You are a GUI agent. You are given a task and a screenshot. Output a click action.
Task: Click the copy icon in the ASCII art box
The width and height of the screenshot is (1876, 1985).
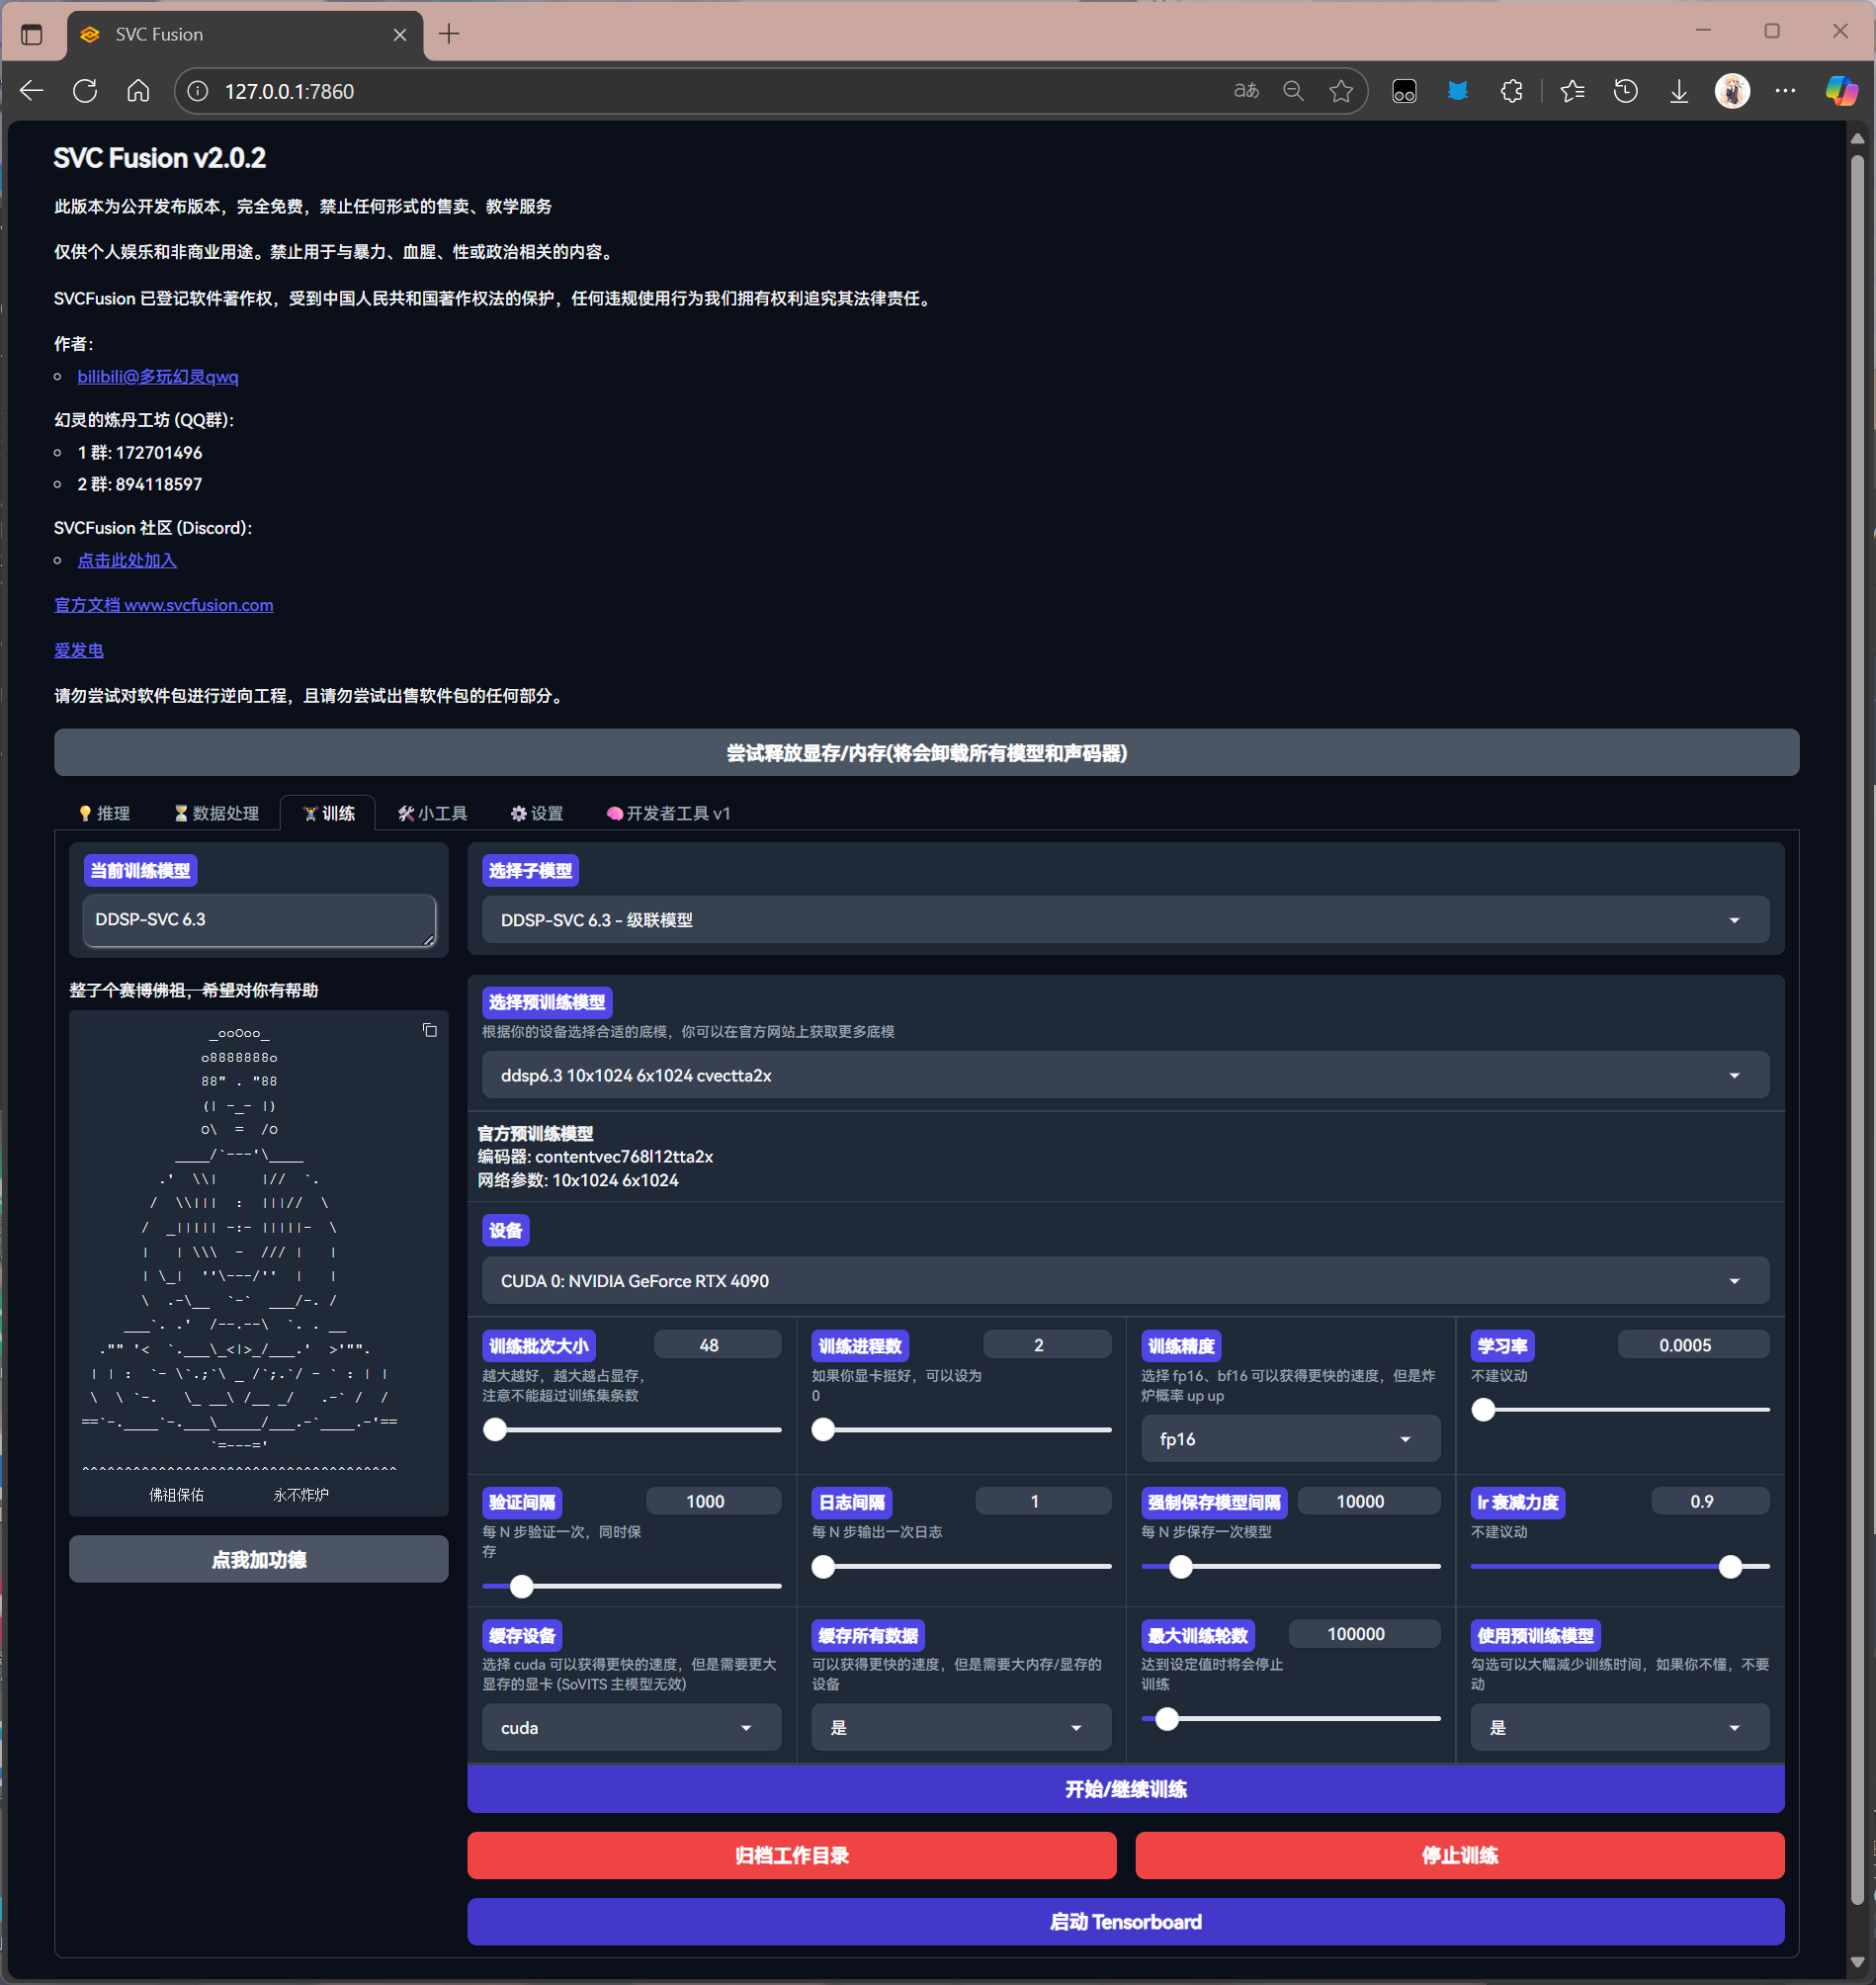[x=430, y=1030]
